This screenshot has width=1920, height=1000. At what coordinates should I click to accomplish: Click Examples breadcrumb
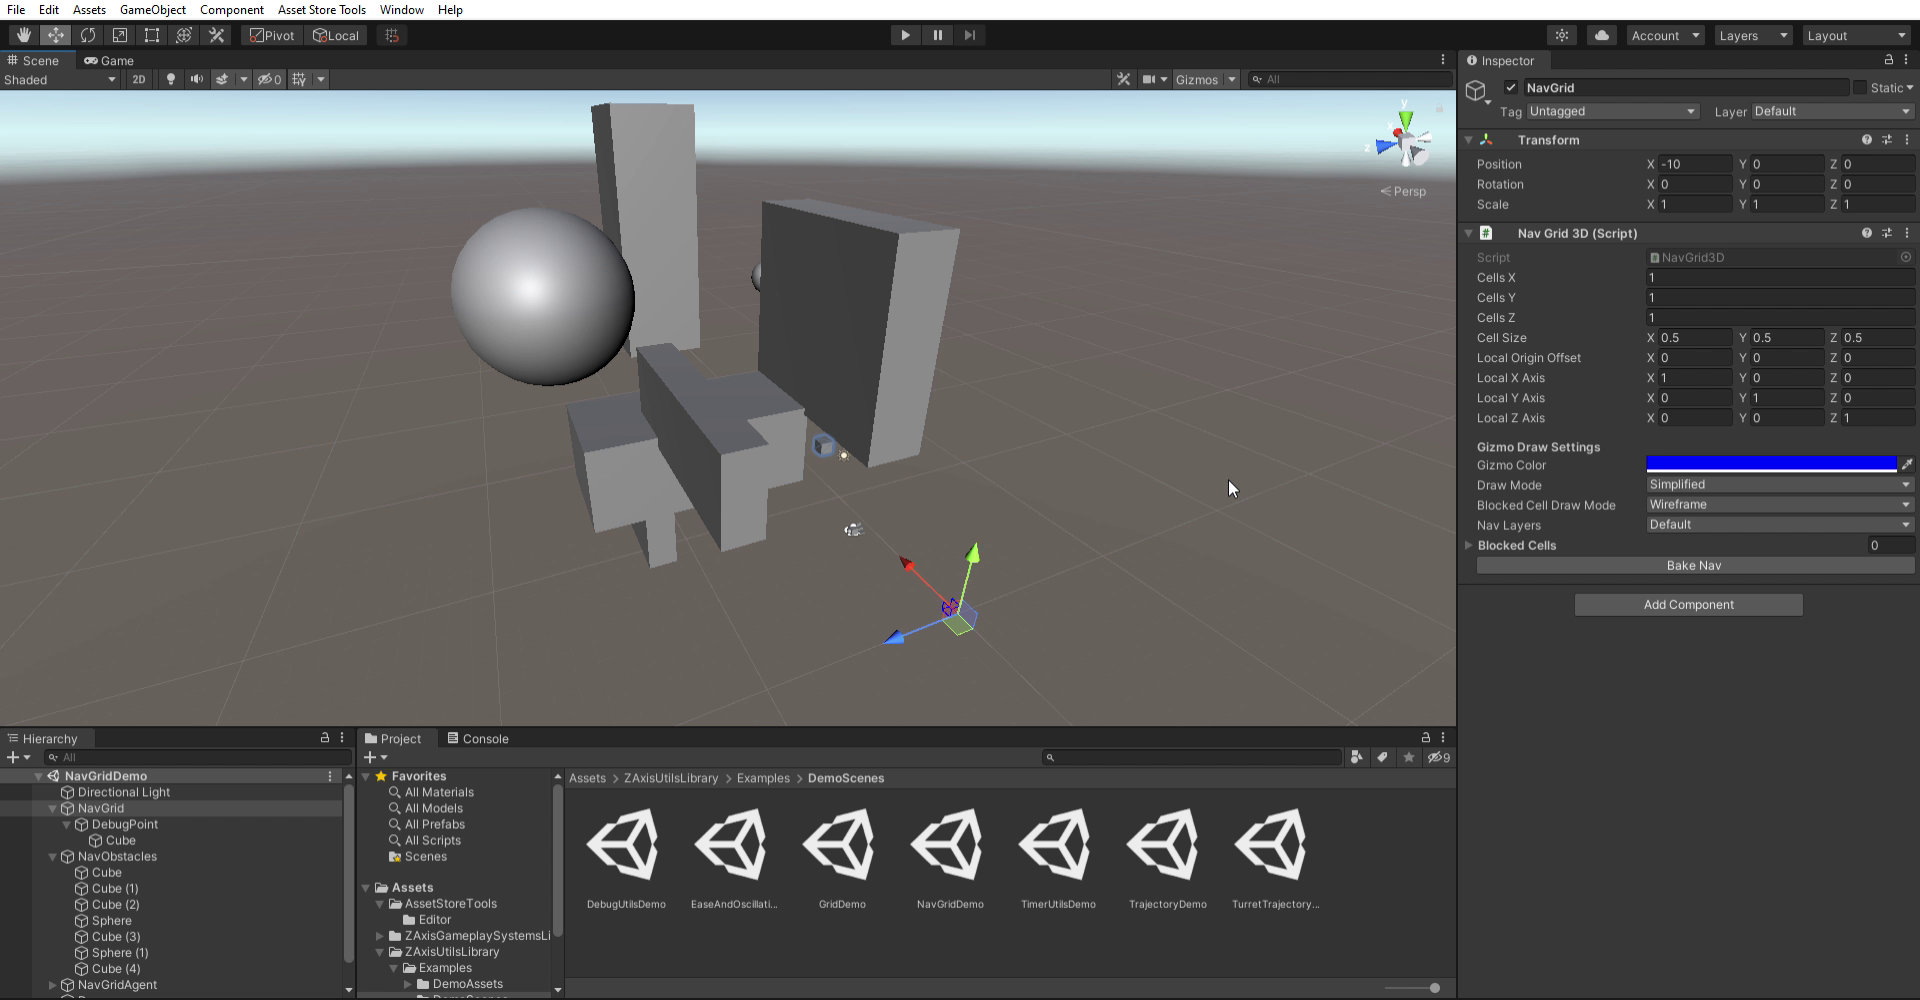click(x=763, y=778)
